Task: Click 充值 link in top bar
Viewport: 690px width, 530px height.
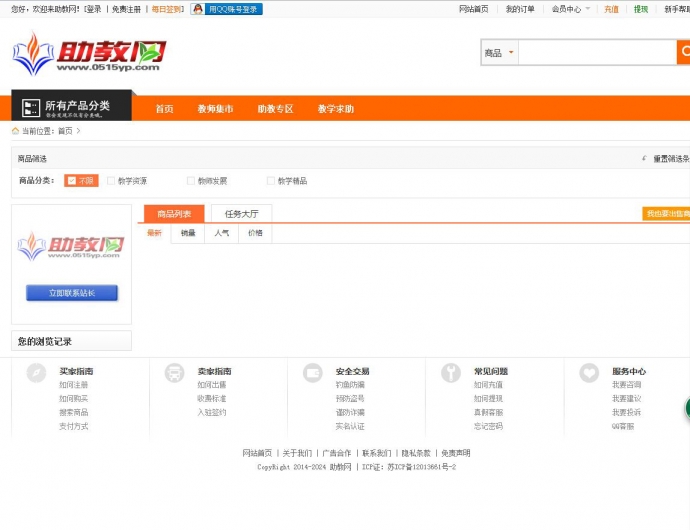Action: point(611,9)
